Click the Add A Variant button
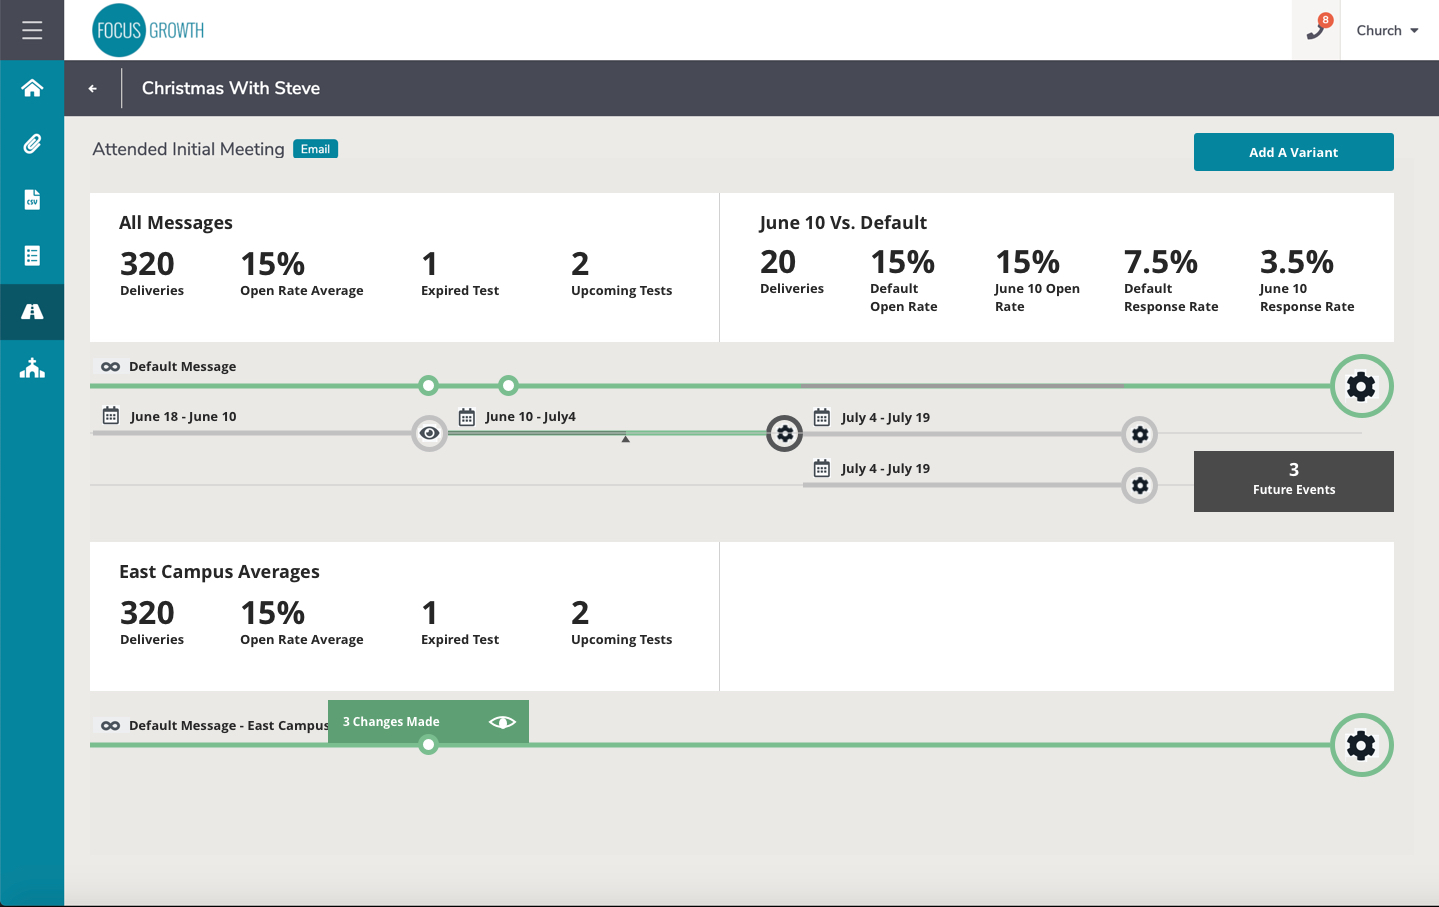 [x=1293, y=152]
